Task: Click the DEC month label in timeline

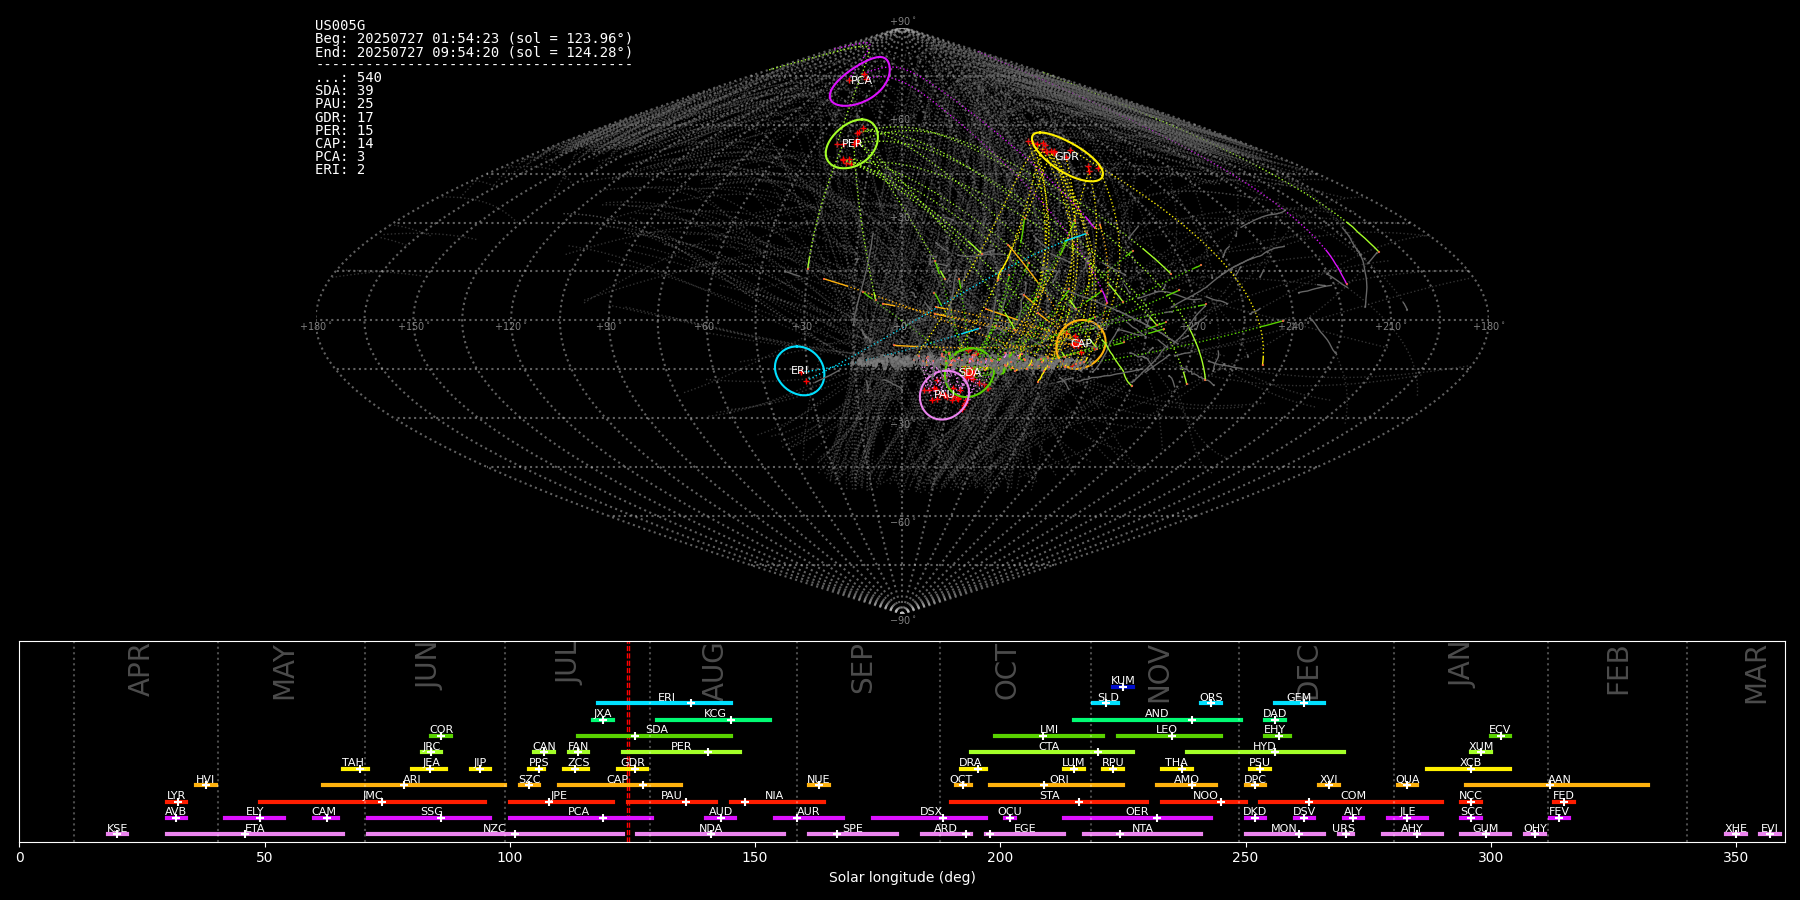Action: (1307, 672)
